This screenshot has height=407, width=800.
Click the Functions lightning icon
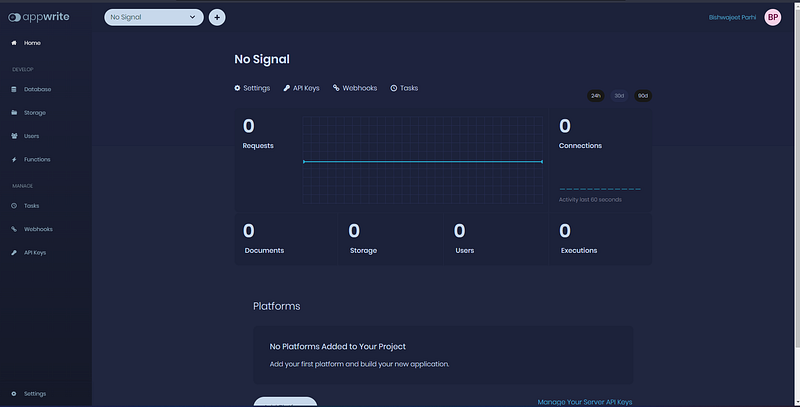[14, 160]
